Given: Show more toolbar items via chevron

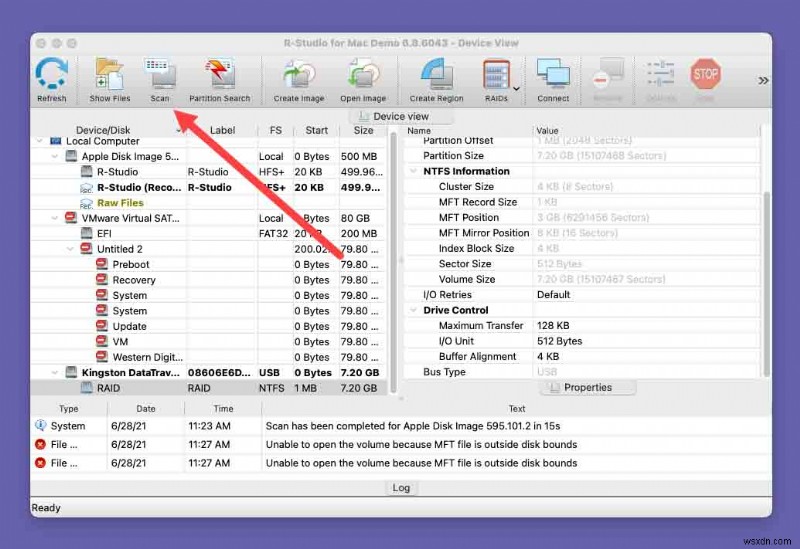Looking at the screenshot, I should tap(763, 81).
